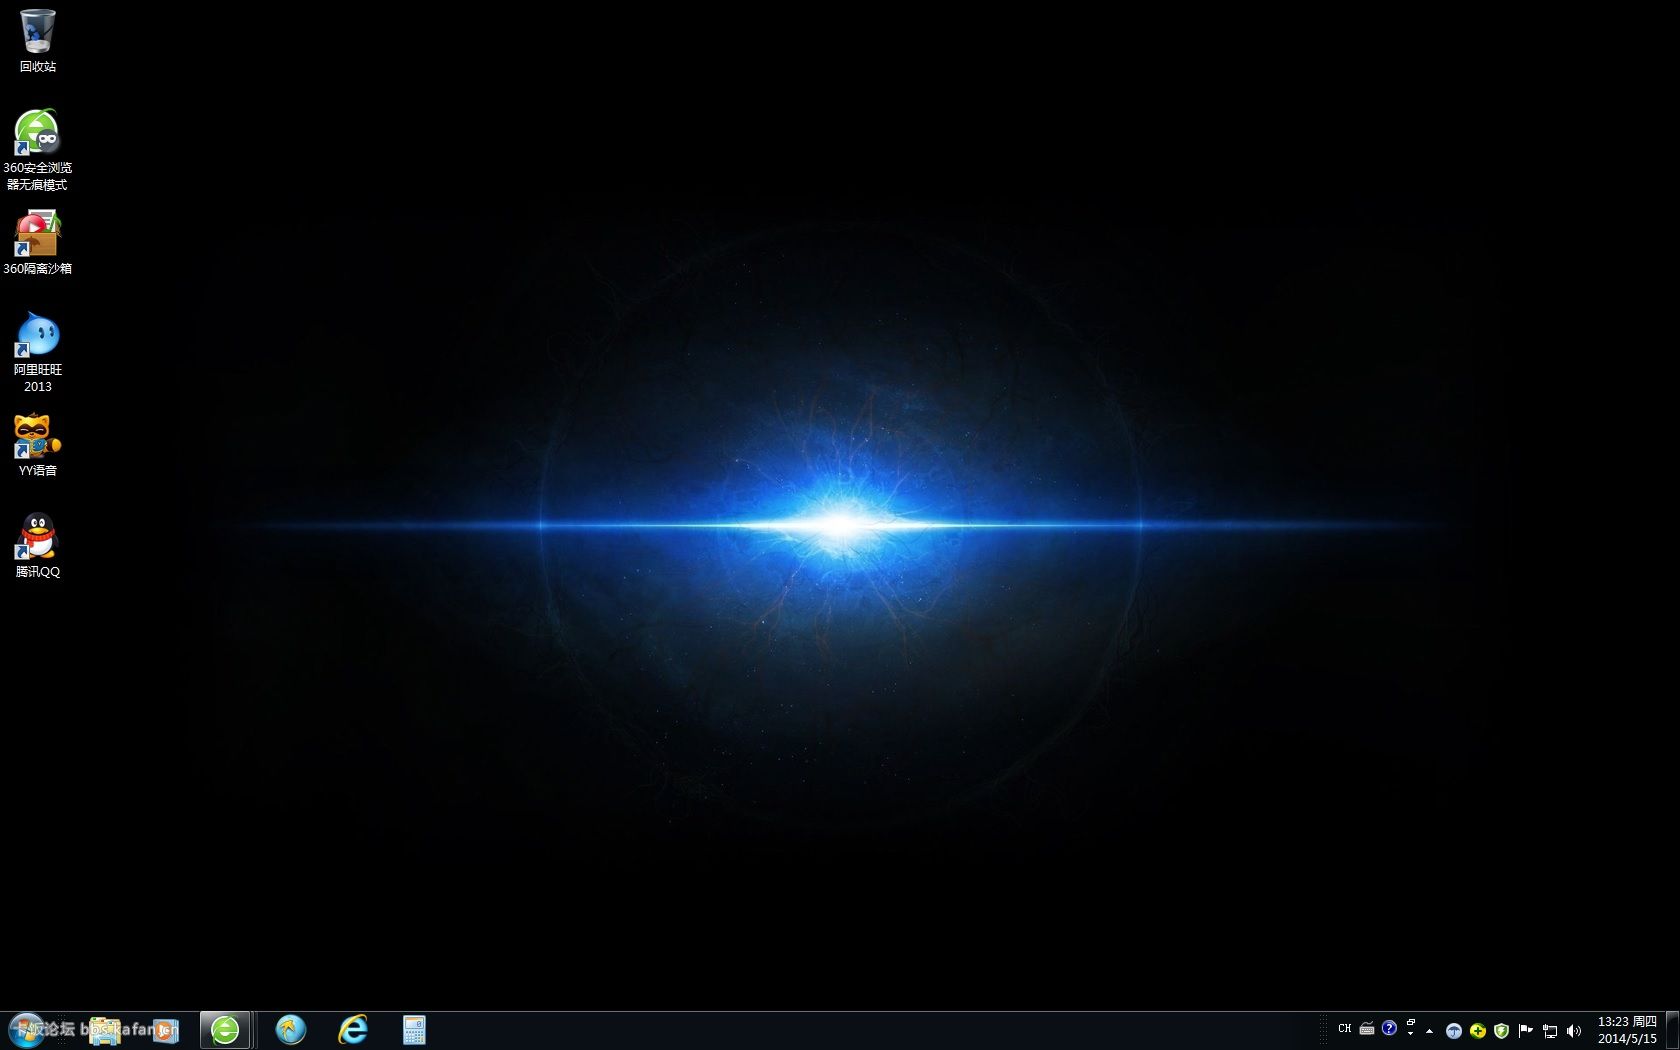Open language bar help question-mark icon

[x=1389, y=1028]
